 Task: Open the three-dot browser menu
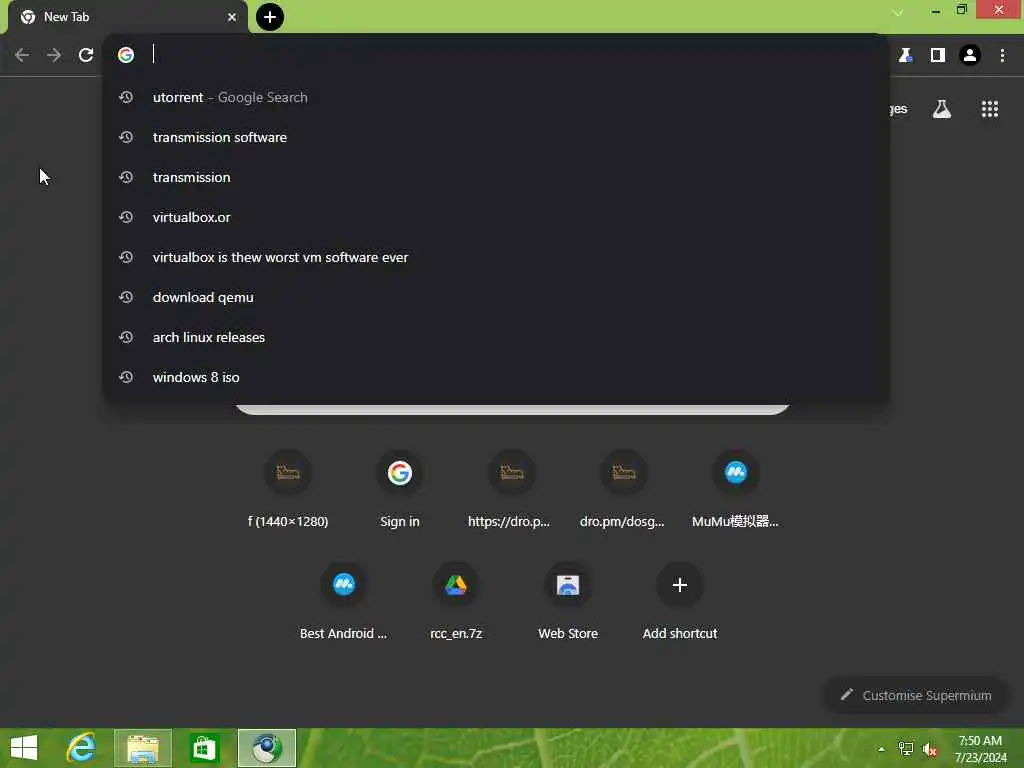coord(1002,56)
